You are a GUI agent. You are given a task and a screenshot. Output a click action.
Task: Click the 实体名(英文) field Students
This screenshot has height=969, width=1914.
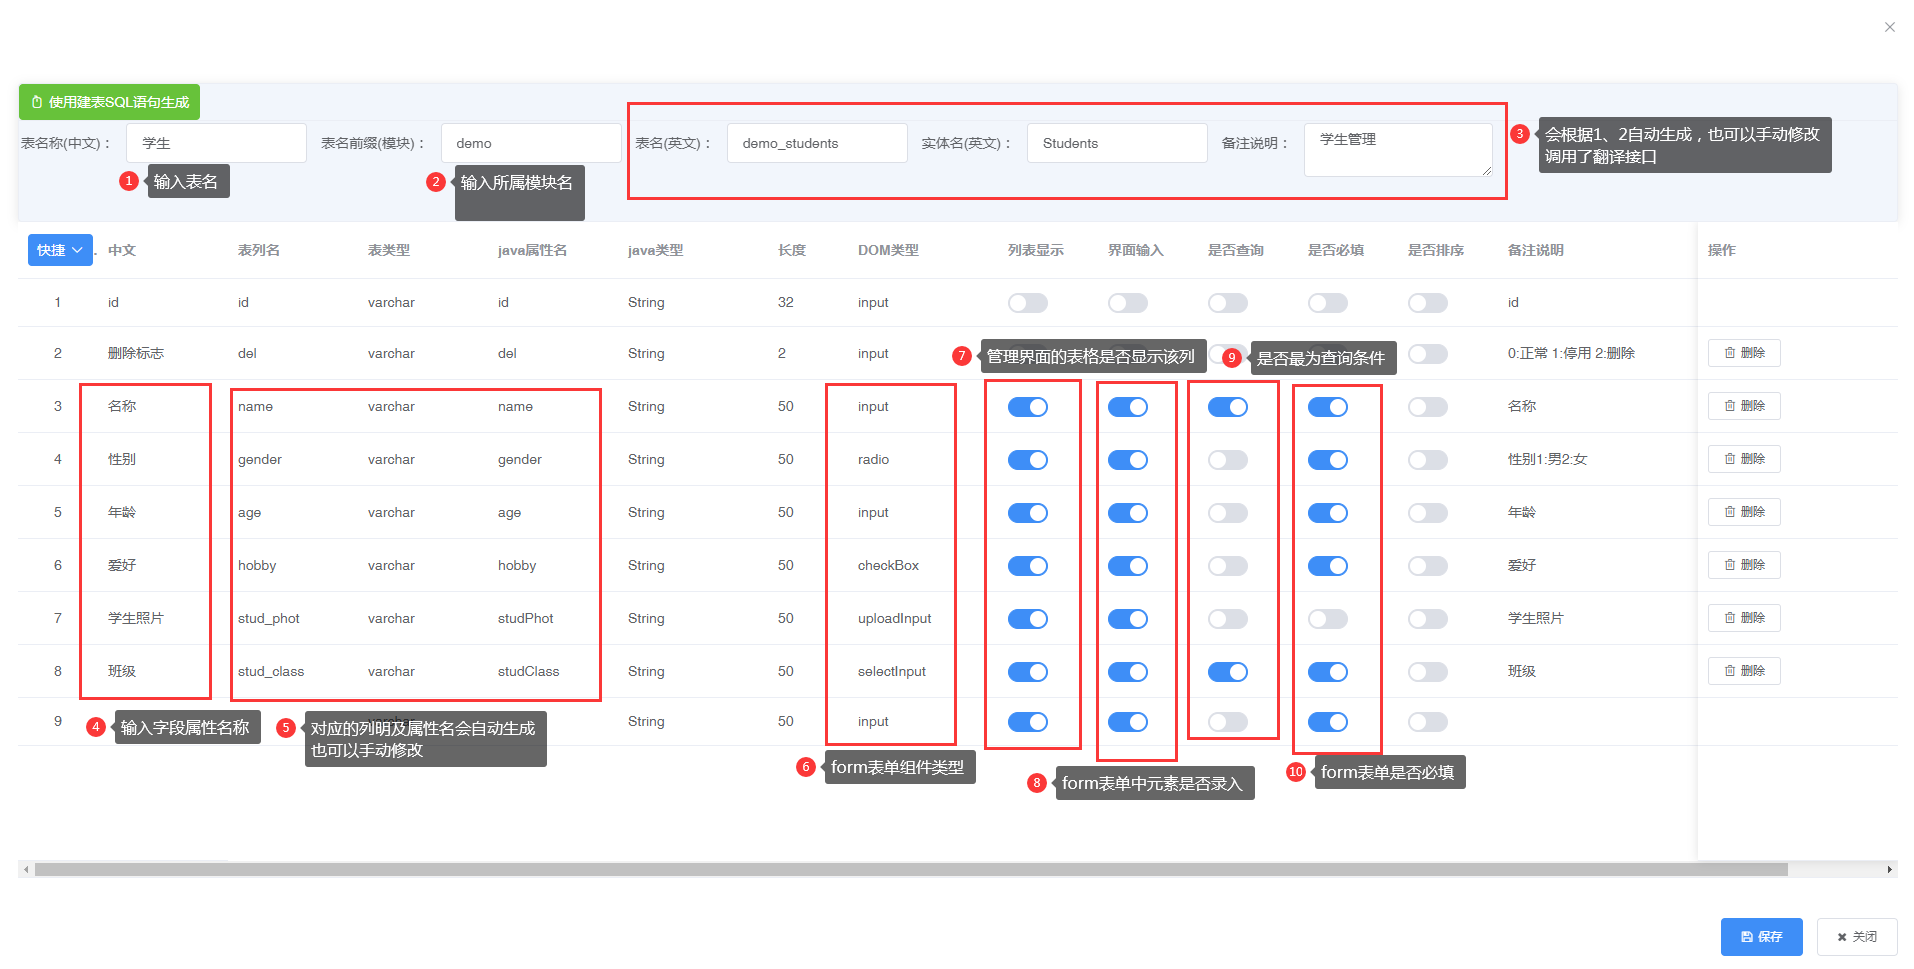1117,143
